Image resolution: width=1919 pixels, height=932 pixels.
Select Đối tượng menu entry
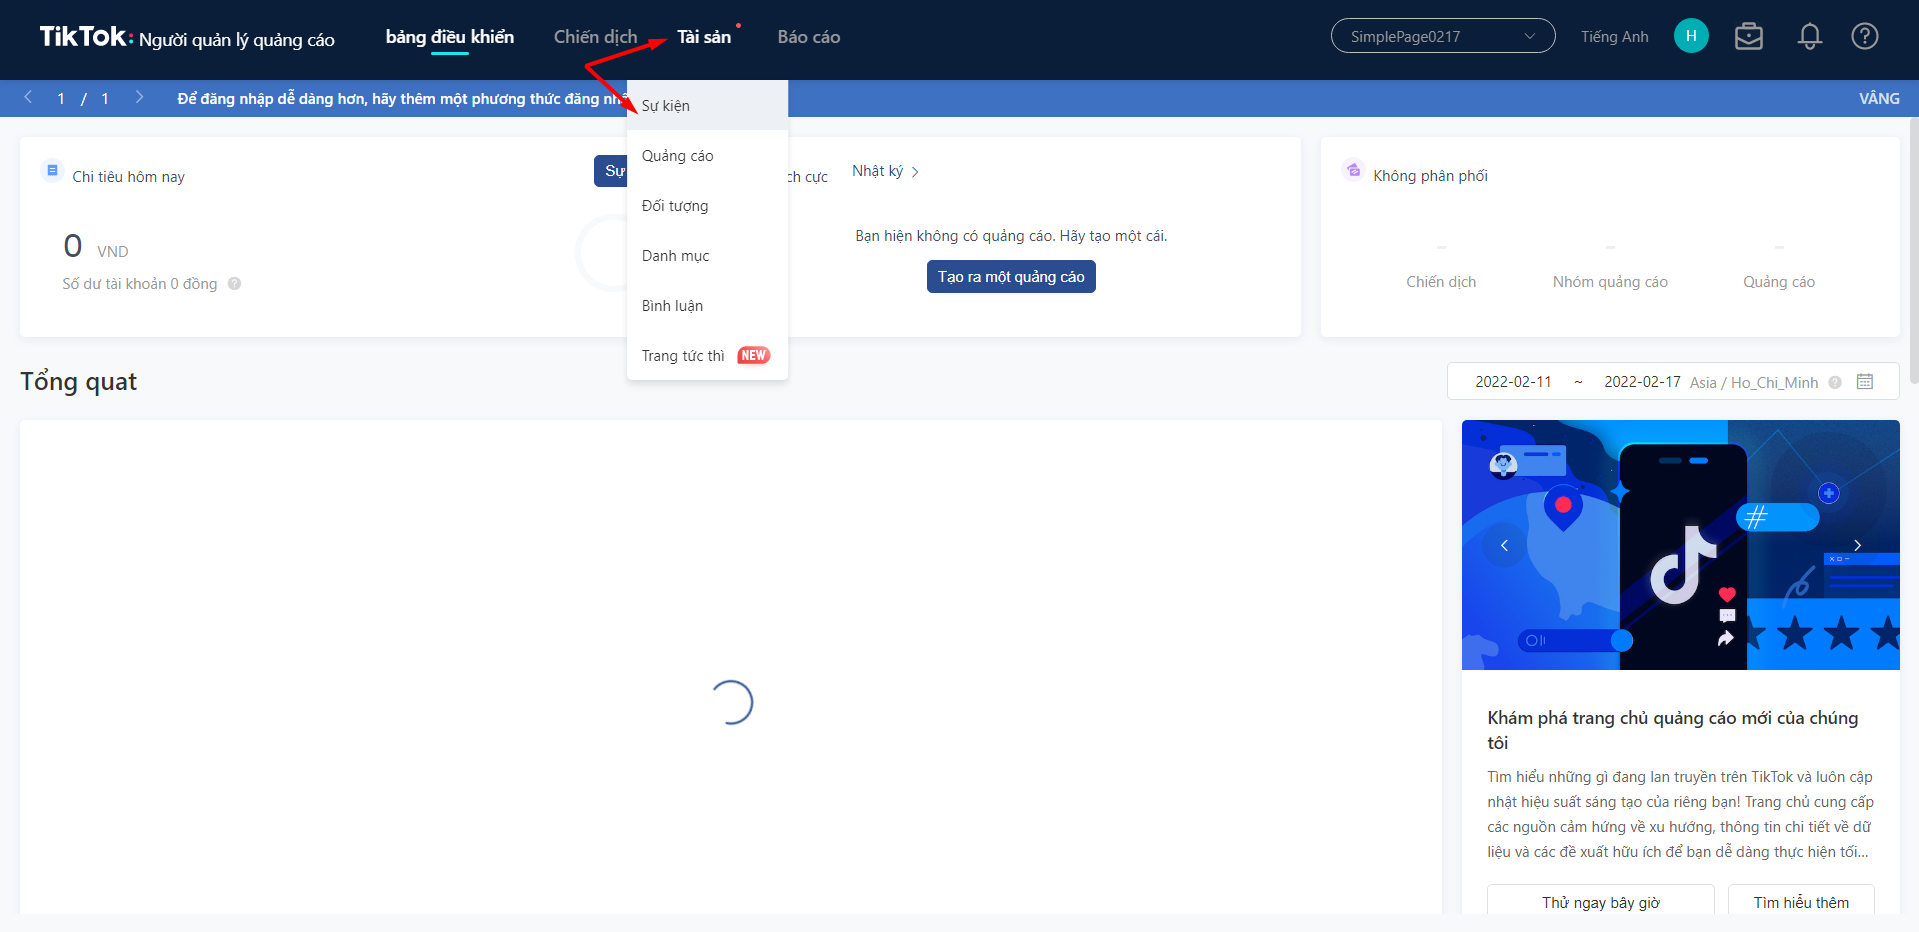(707, 206)
